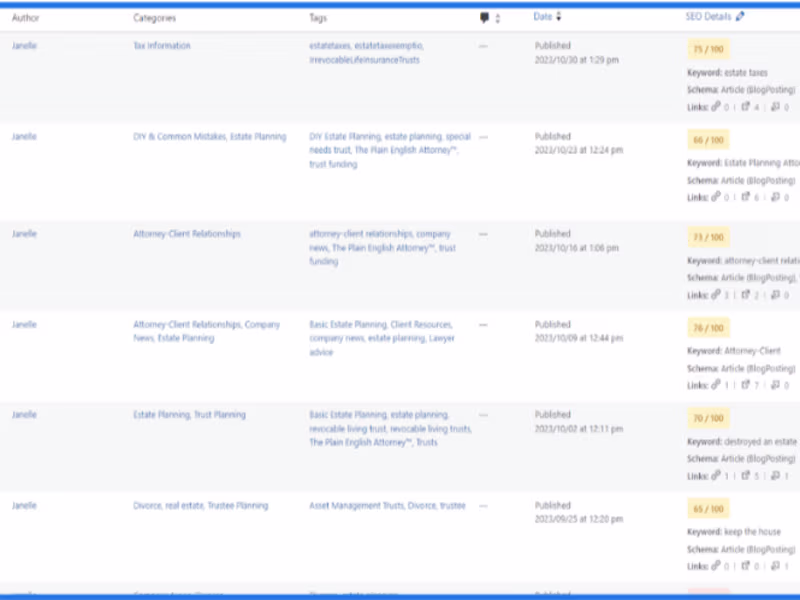Open Attorney-Client Relationships category in 73/100 row

point(187,234)
